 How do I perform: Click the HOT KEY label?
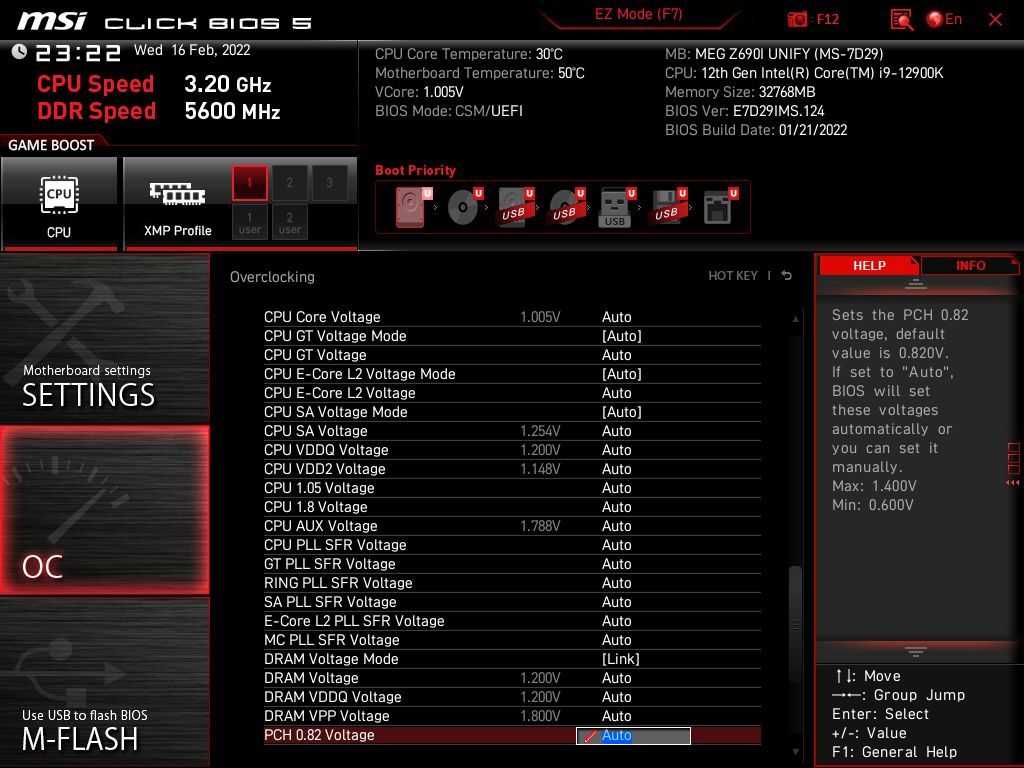(733, 276)
